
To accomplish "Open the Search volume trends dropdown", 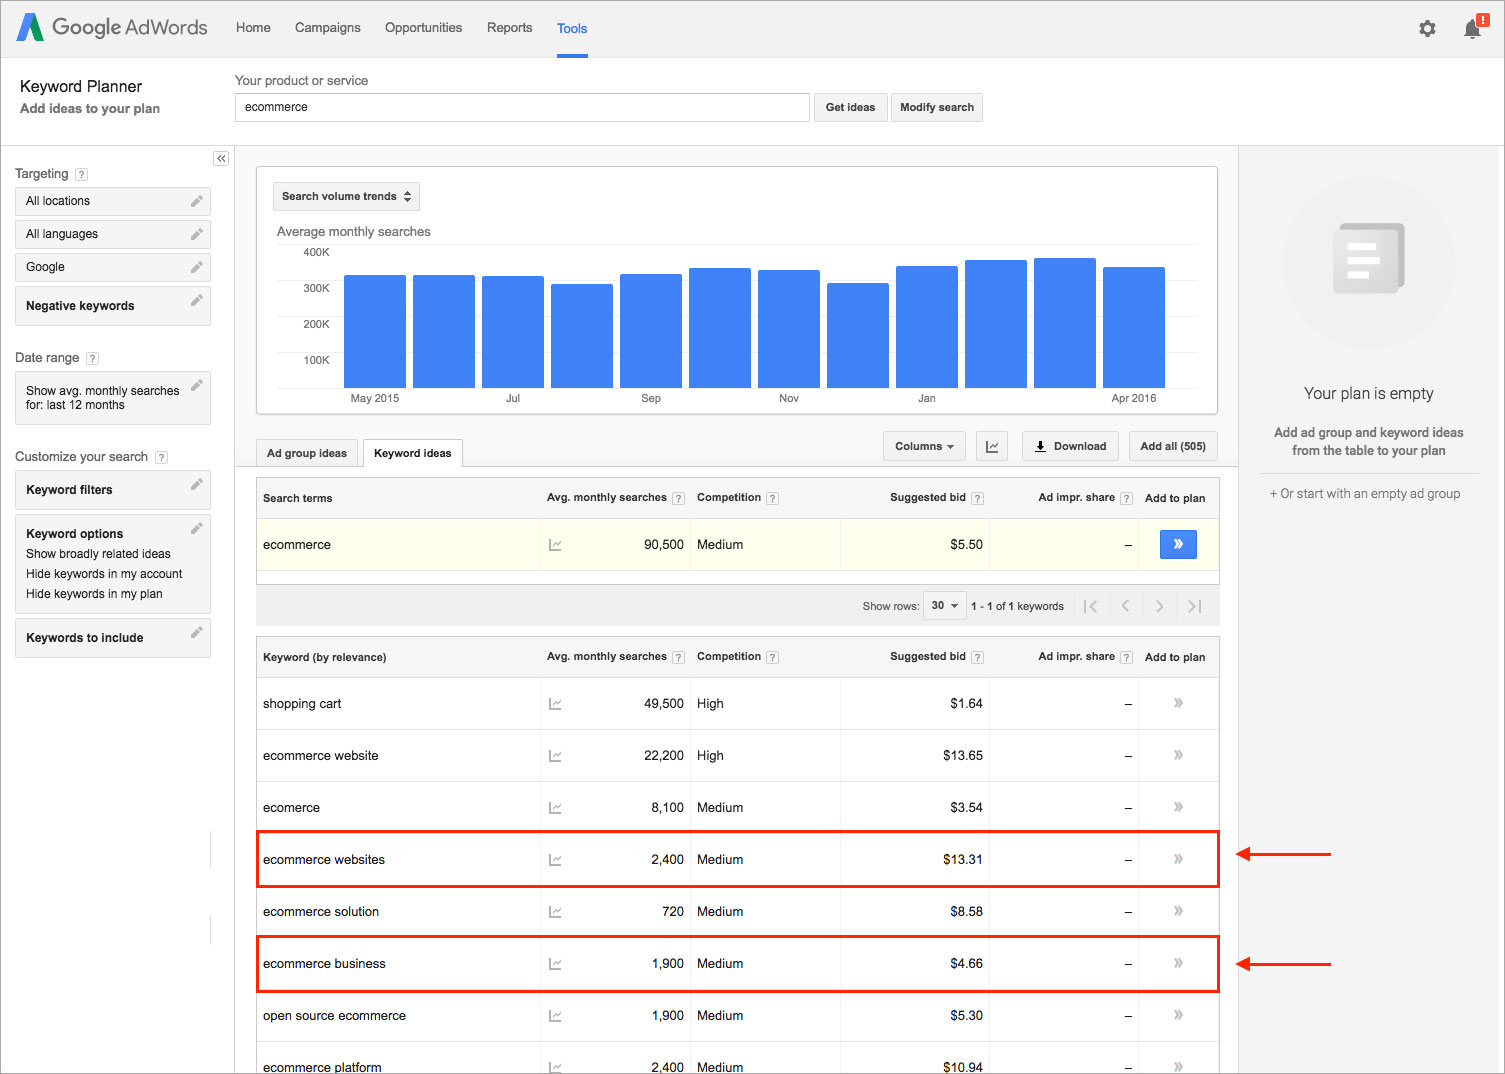I will [x=346, y=196].
